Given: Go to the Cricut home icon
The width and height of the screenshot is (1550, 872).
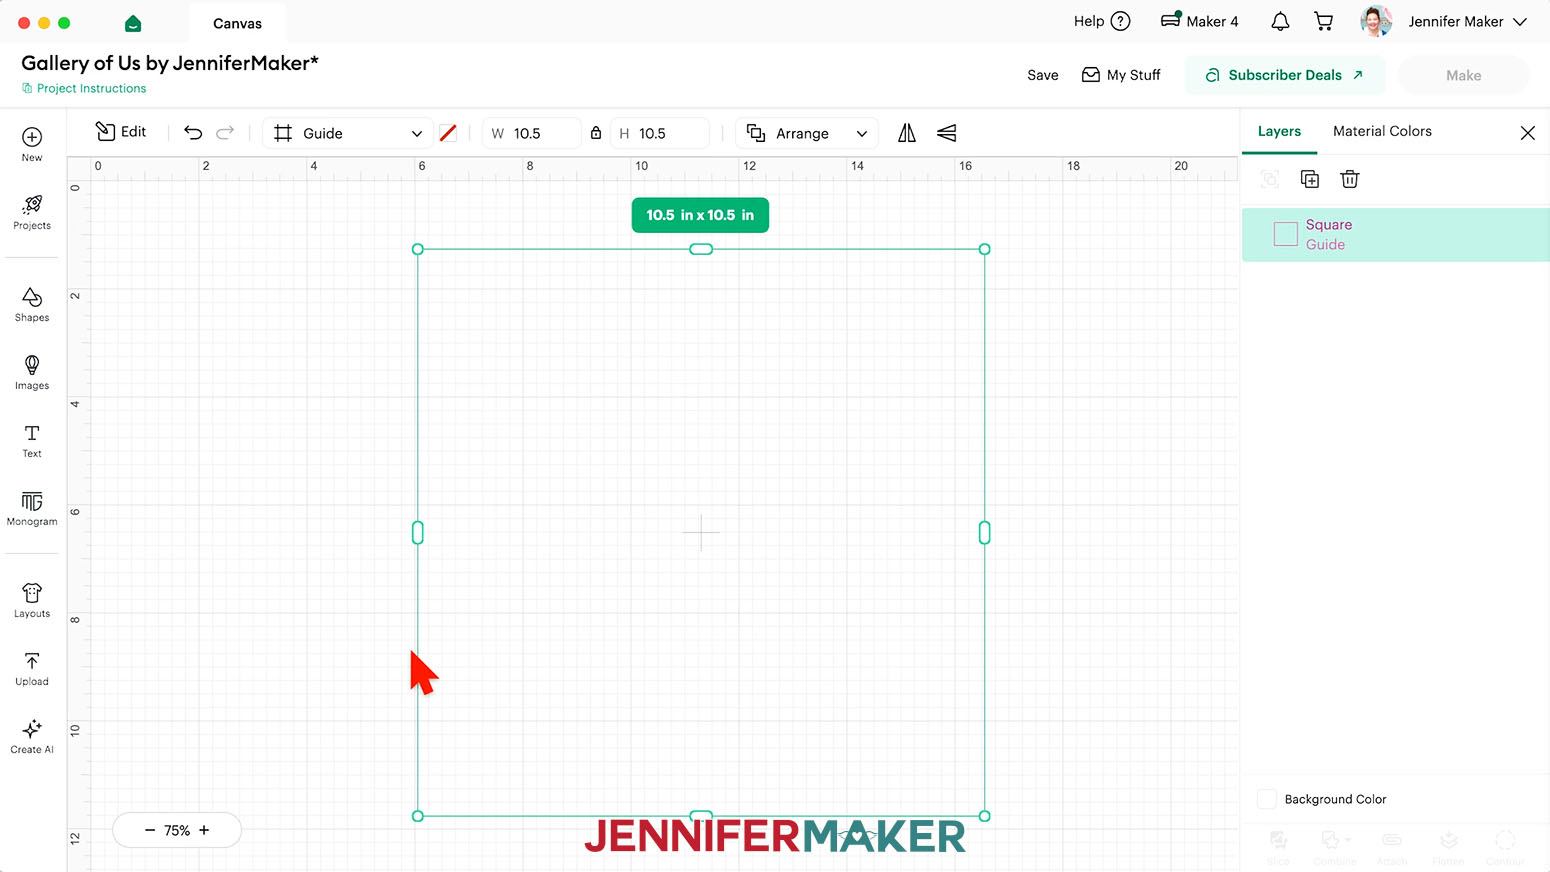Looking at the screenshot, I should click(133, 22).
